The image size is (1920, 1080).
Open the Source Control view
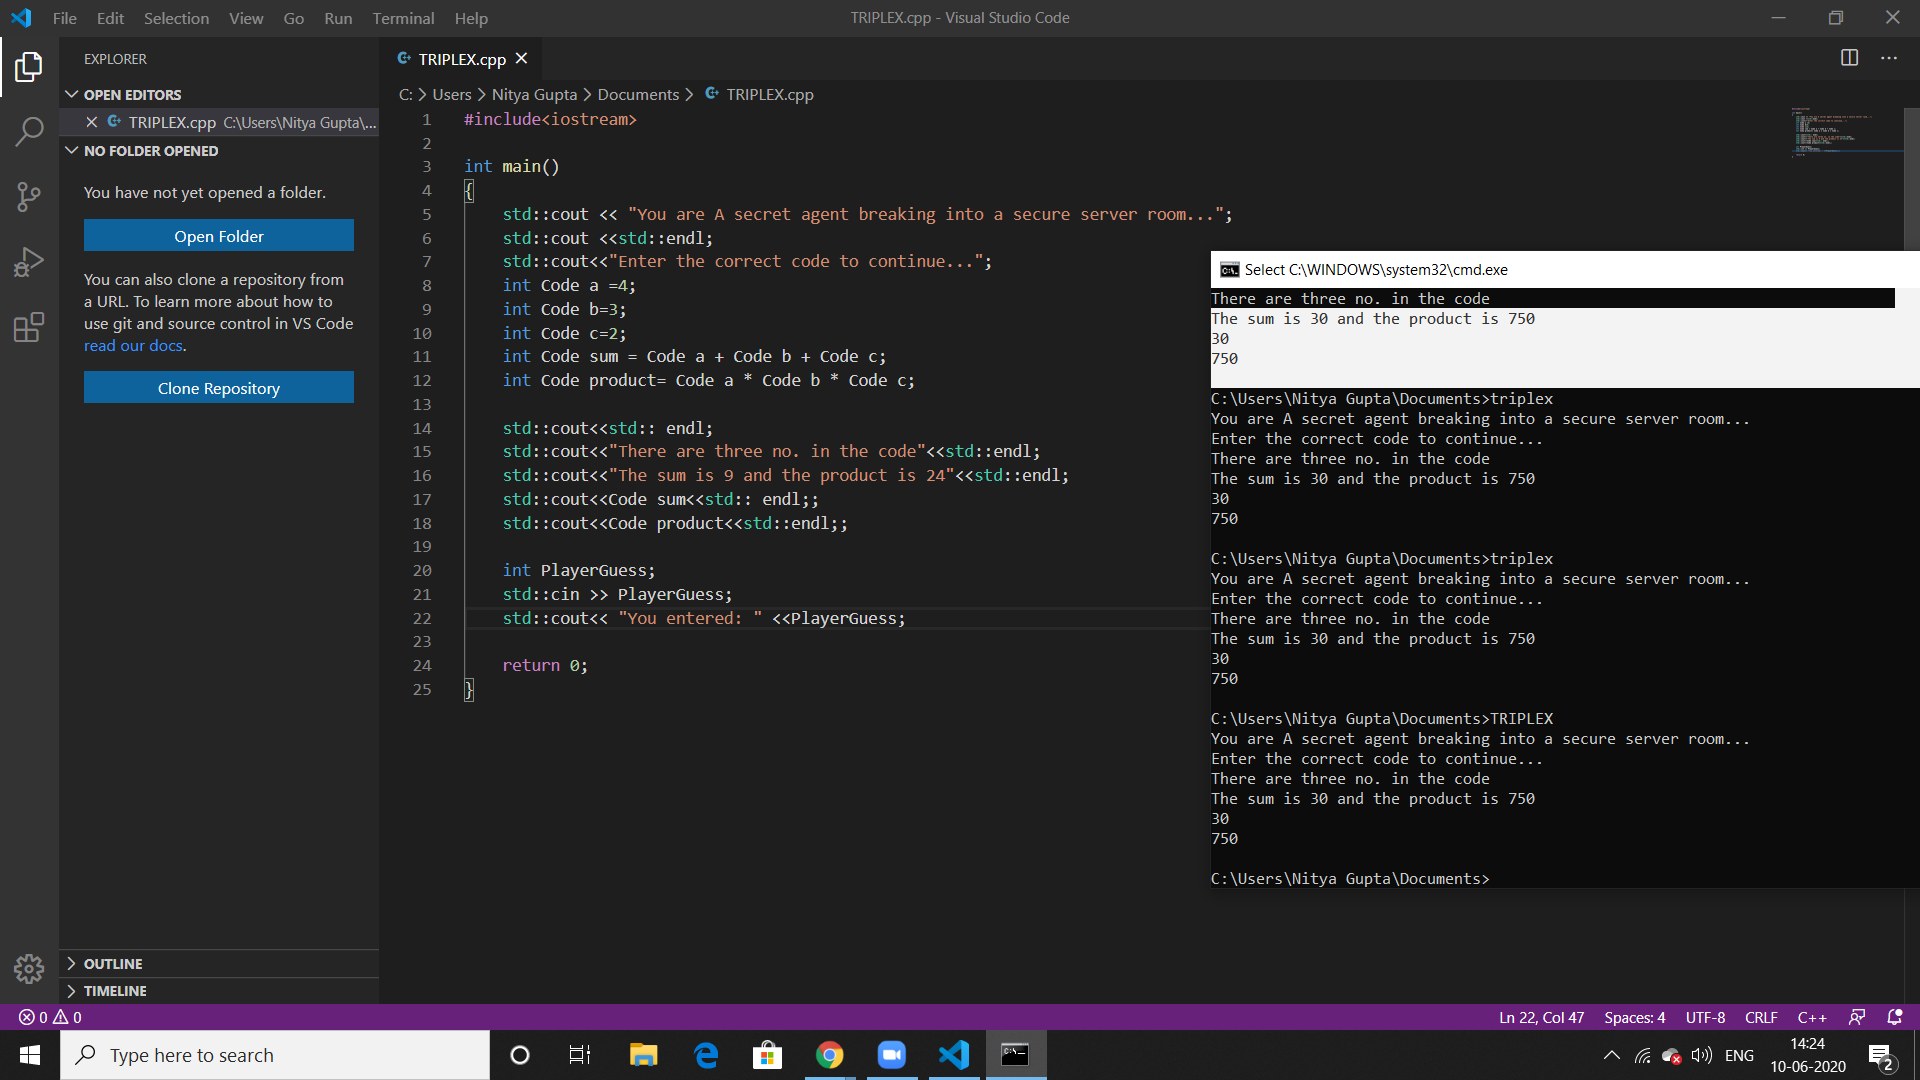29,196
